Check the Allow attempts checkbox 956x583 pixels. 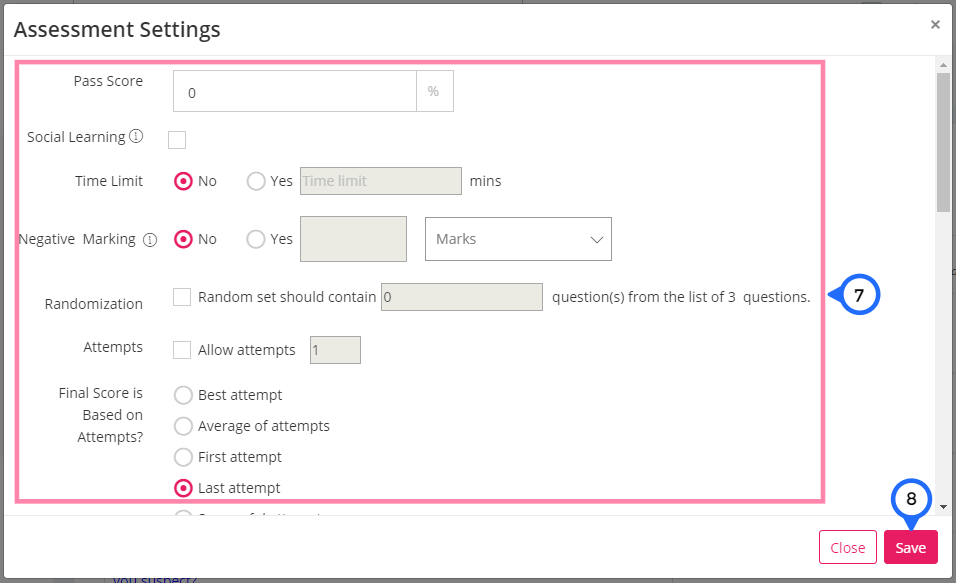pyautogui.click(x=182, y=350)
